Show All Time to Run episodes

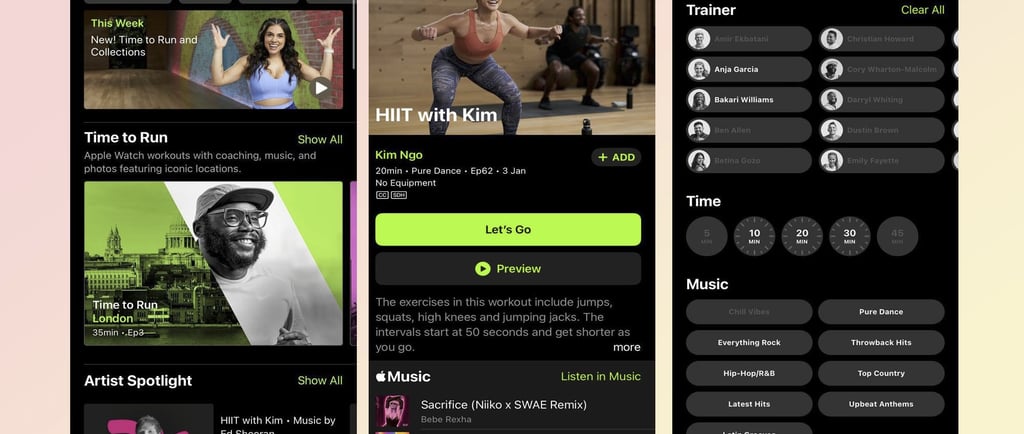320,140
